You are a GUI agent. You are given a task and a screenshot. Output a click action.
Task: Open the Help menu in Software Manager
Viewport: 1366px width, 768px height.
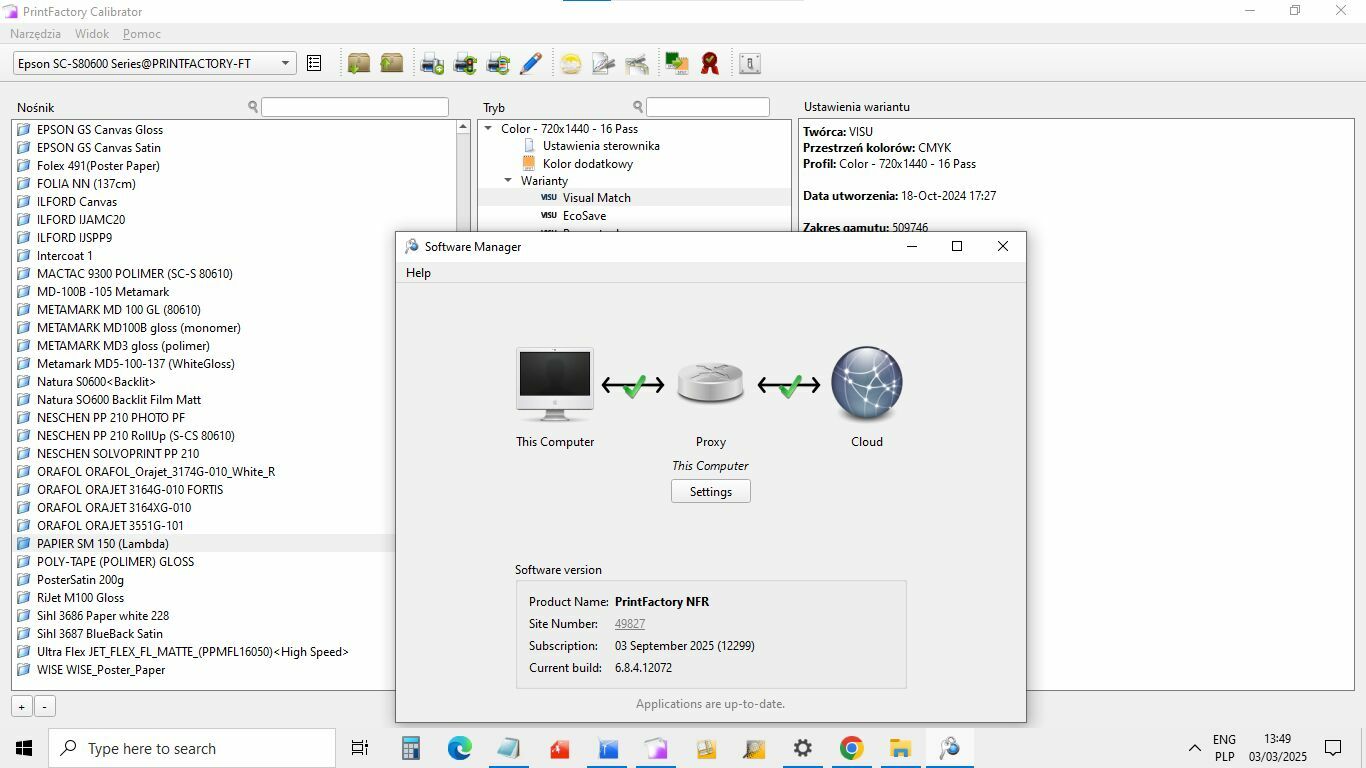coord(418,273)
